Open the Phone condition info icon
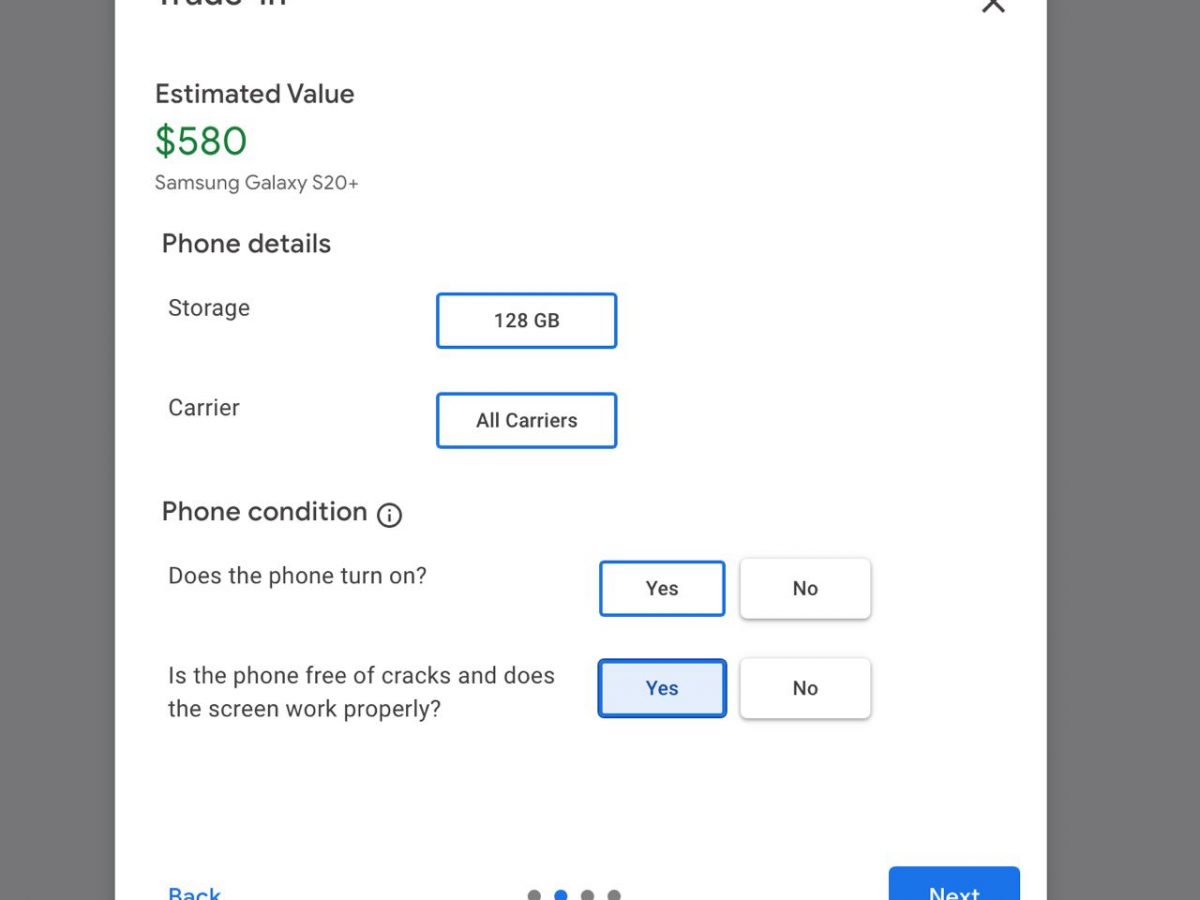Image resolution: width=1200 pixels, height=900 pixels. [x=389, y=515]
